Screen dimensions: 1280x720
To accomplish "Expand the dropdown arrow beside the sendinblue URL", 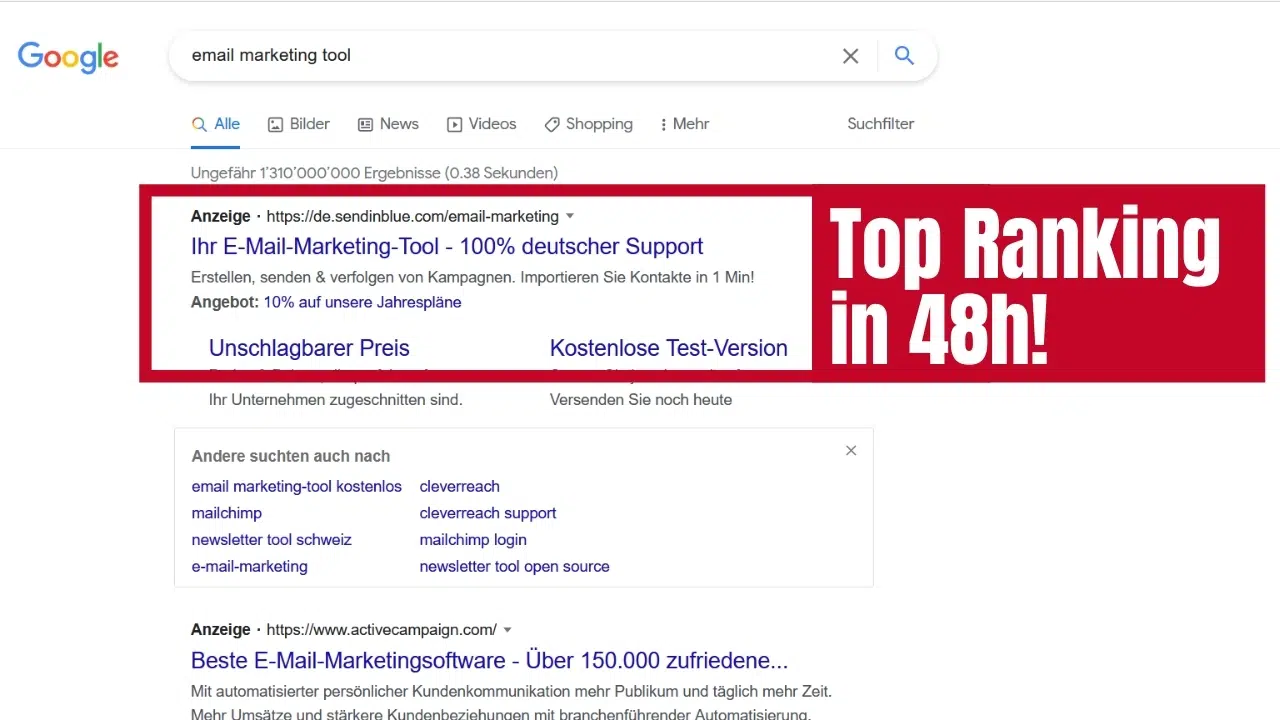I will coord(570,216).
